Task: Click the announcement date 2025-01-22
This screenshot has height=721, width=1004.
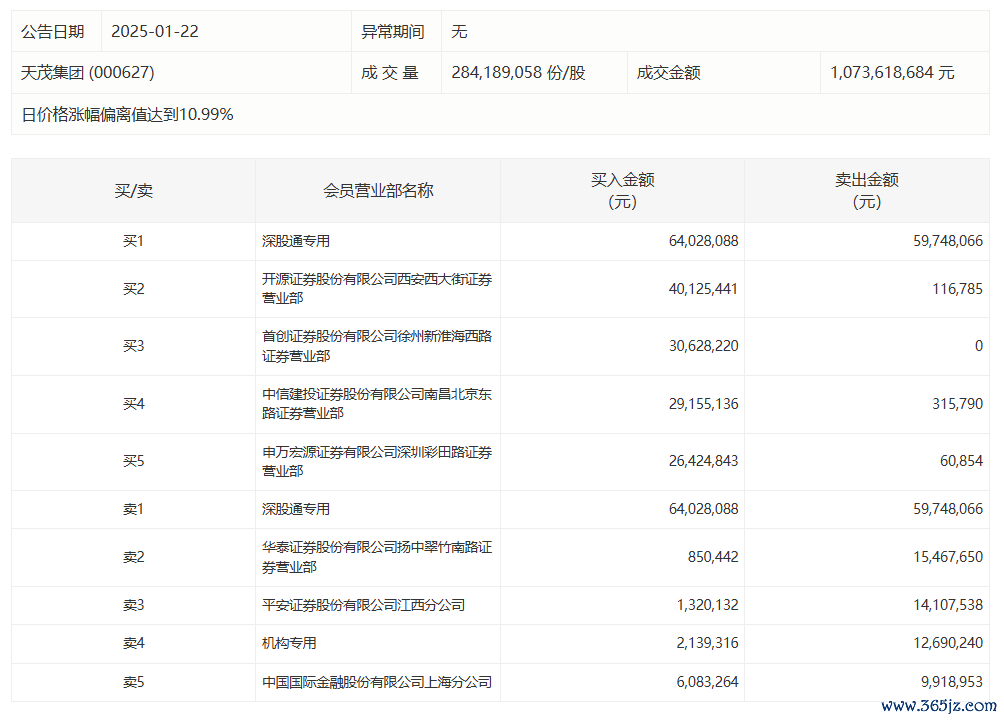Action: (155, 32)
